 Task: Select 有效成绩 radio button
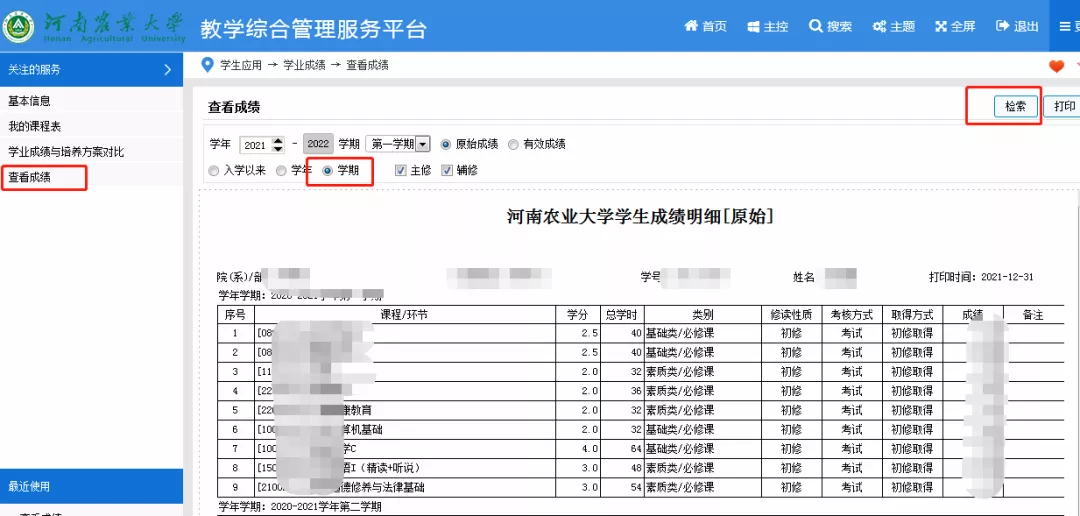tap(513, 145)
